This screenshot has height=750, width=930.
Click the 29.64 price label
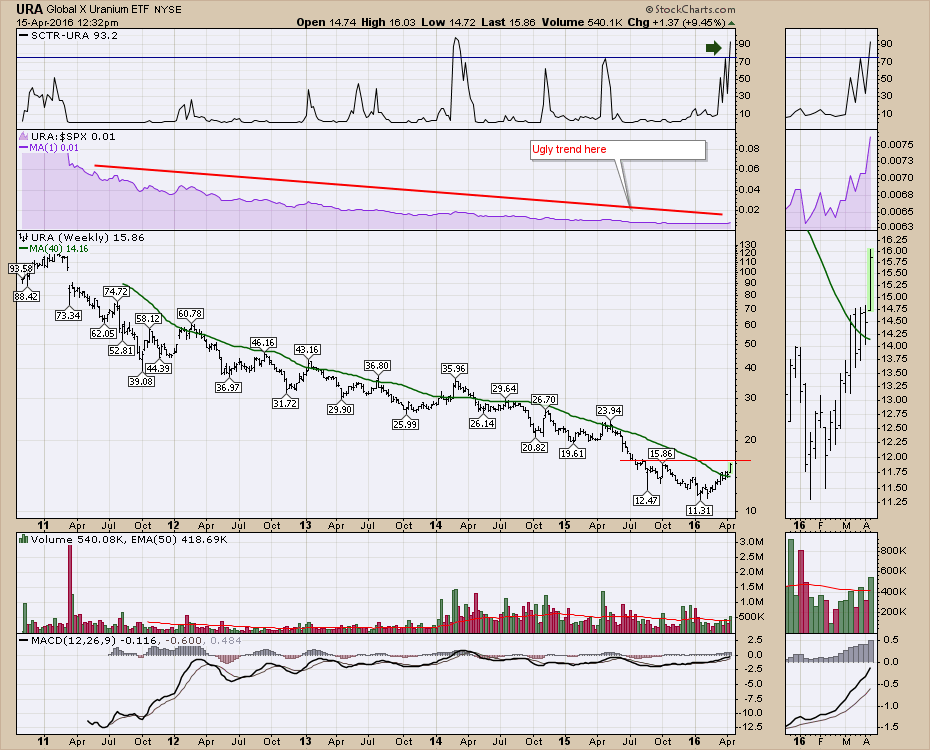[504, 388]
